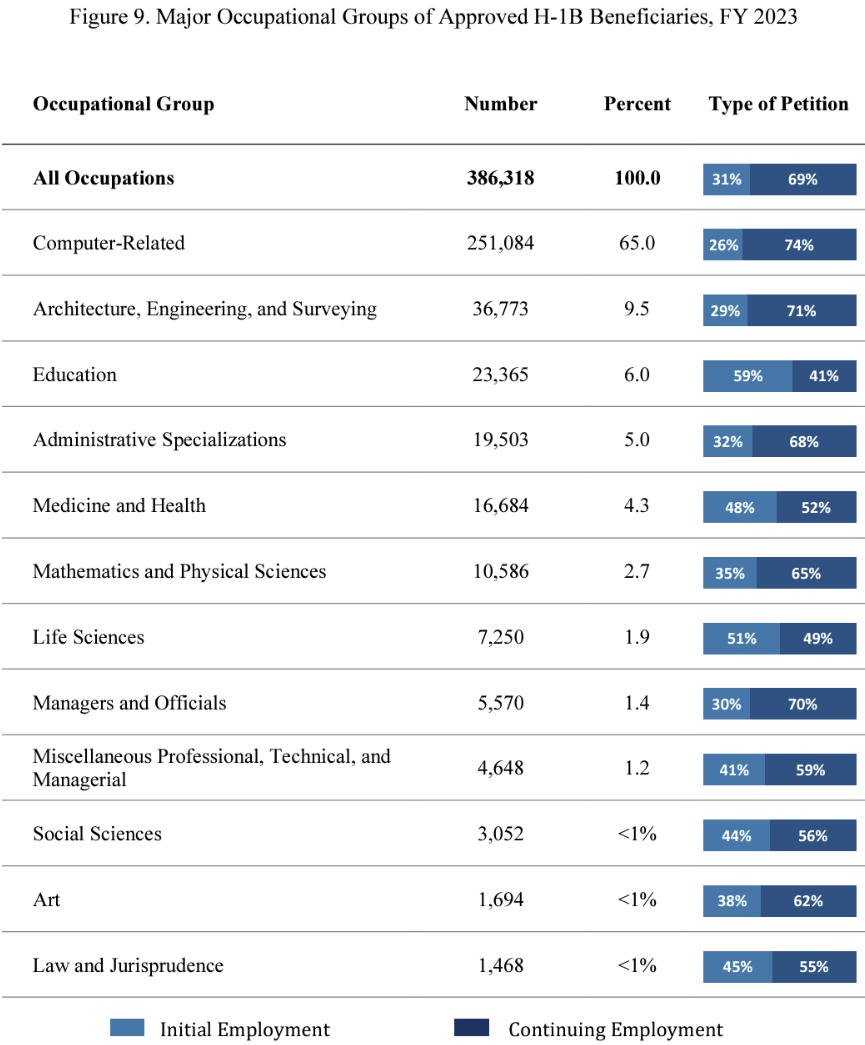Select the Law and Jurisprudence row label
Viewport: 865px width, 1045px height.
pyautogui.click(x=128, y=966)
